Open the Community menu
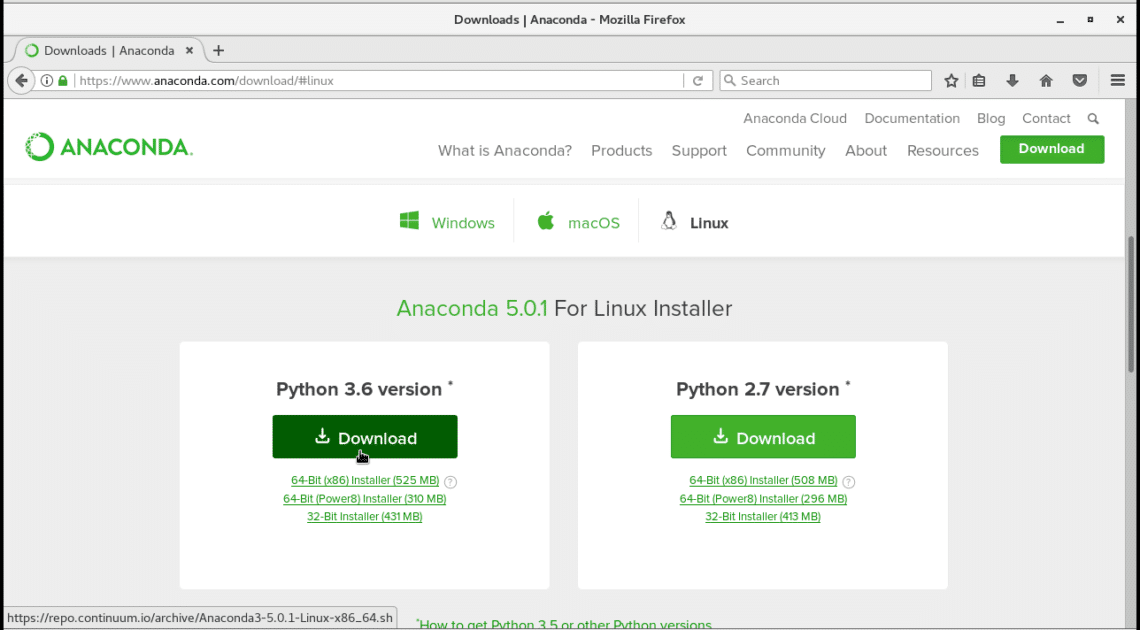The width and height of the screenshot is (1140, 630). (x=785, y=150)
